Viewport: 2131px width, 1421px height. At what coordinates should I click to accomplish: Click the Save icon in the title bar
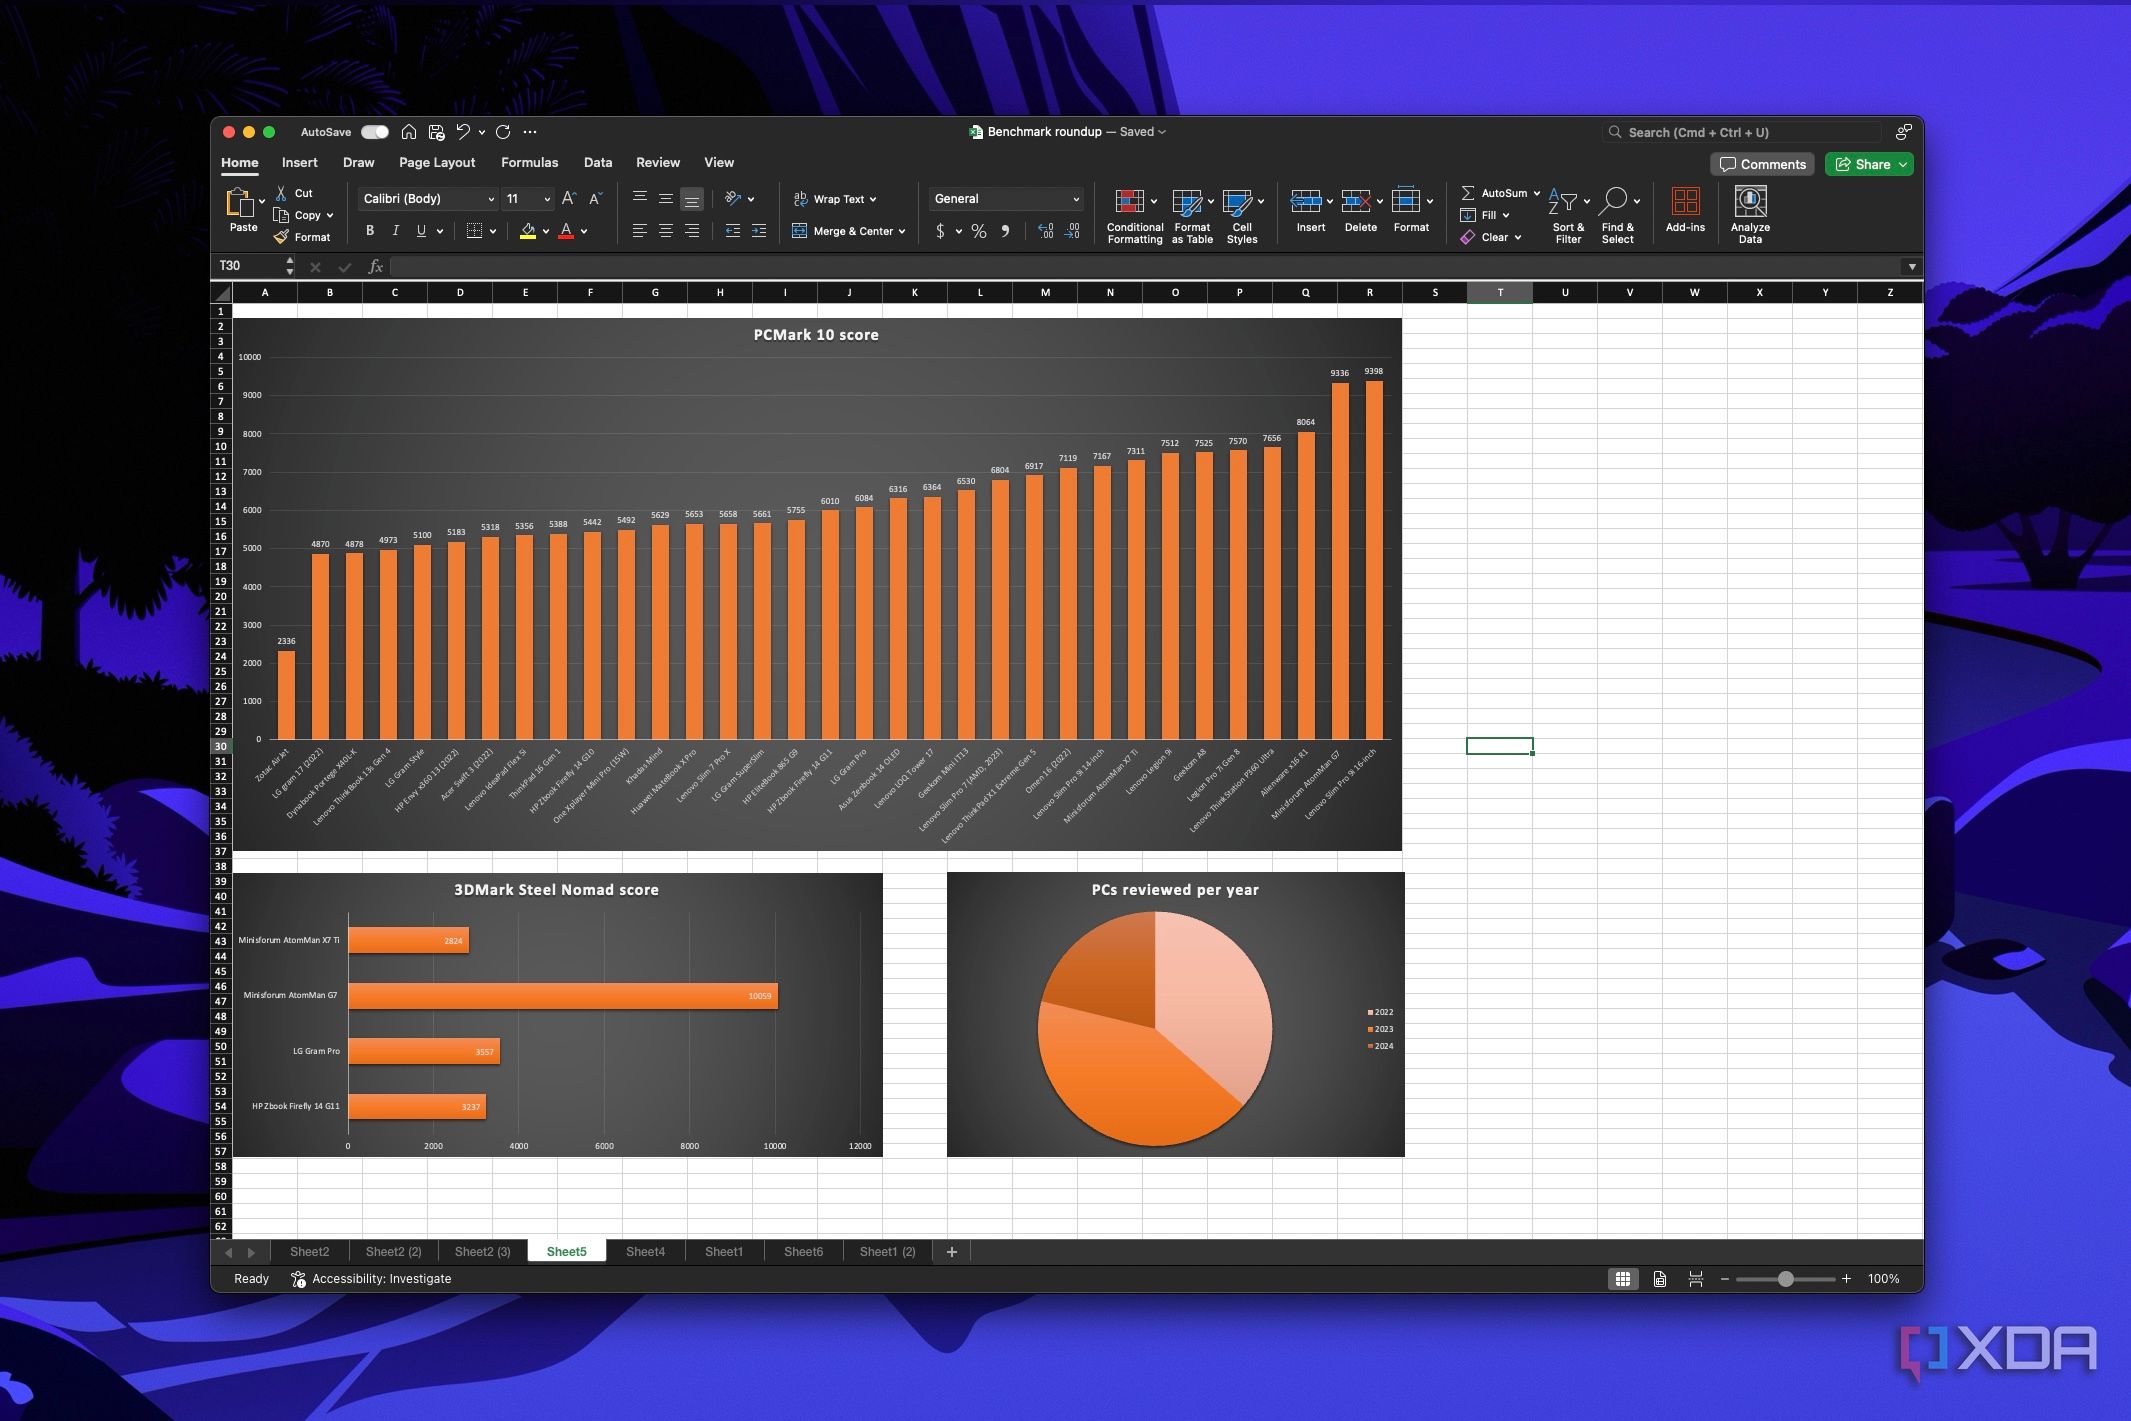click(x=436, y=132)
